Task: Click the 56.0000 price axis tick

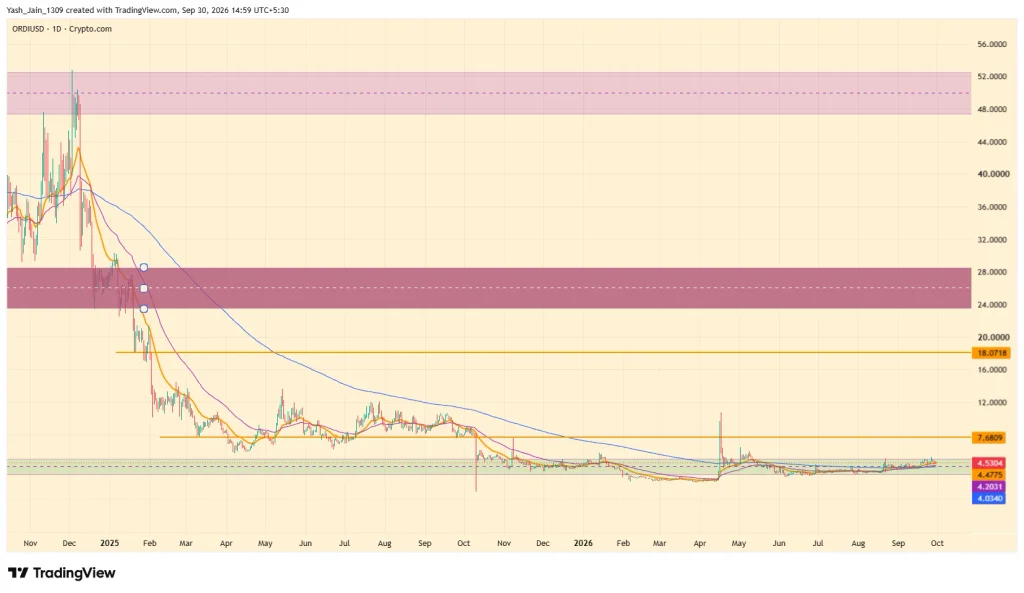Action: click(991, 44)
